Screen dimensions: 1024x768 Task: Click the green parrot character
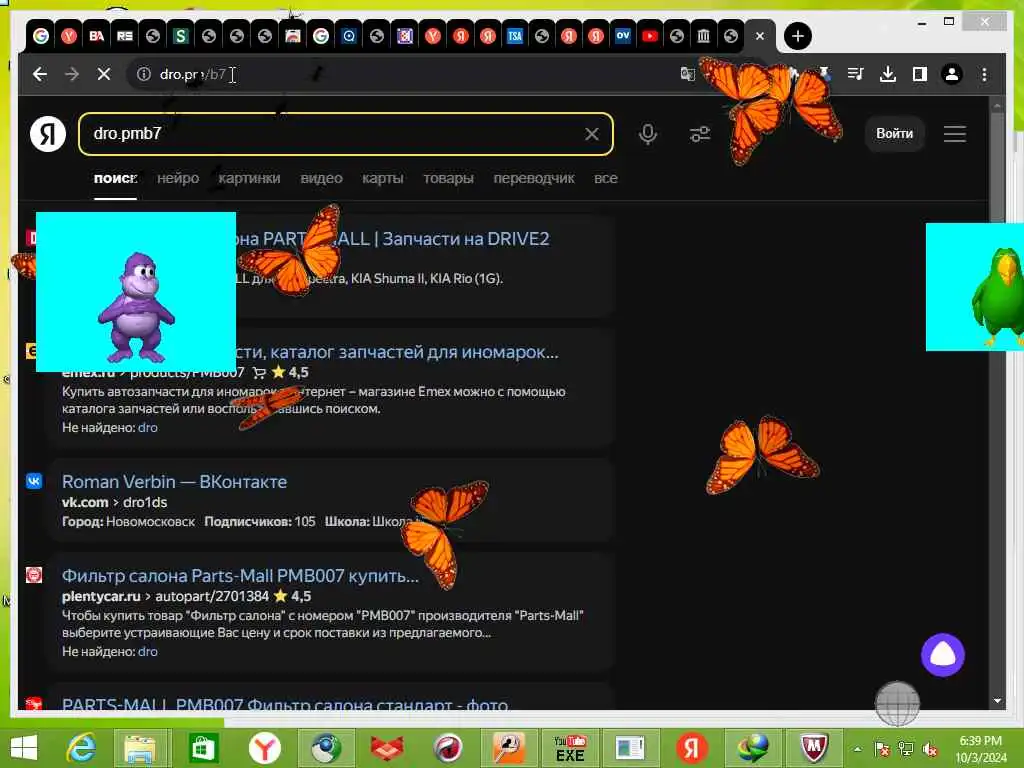997,296
